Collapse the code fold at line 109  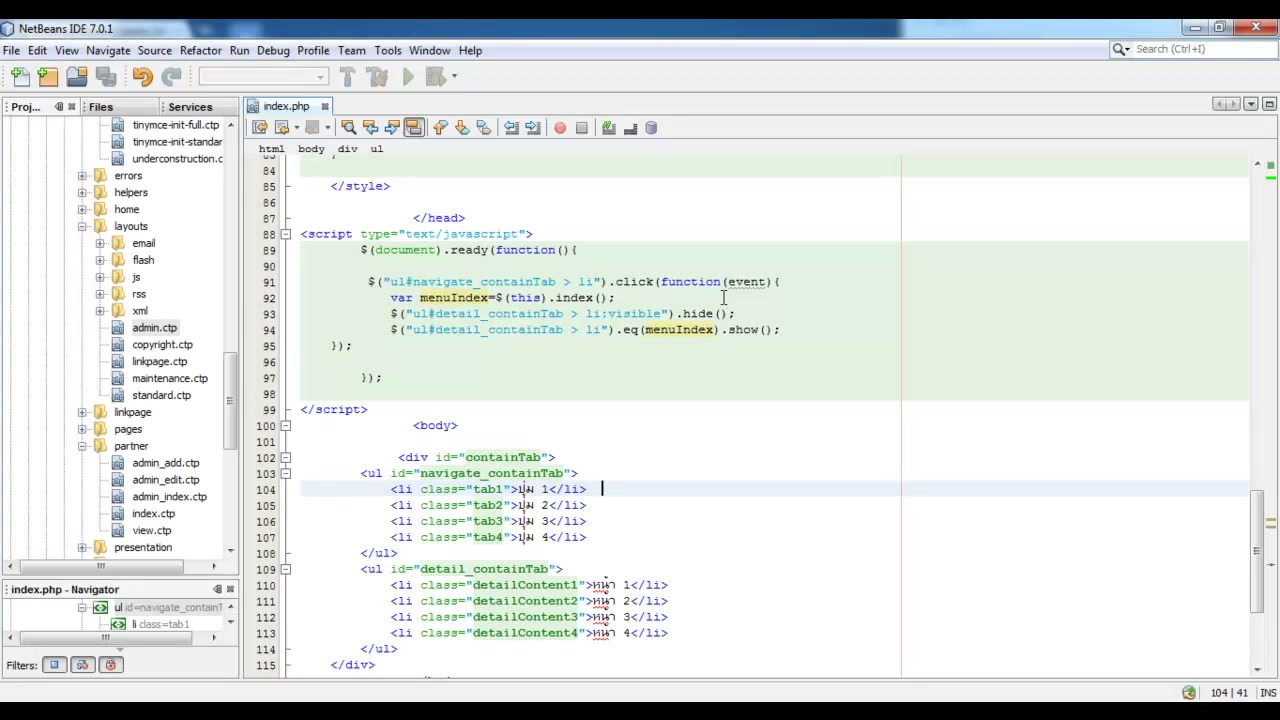tap(286, 569)
